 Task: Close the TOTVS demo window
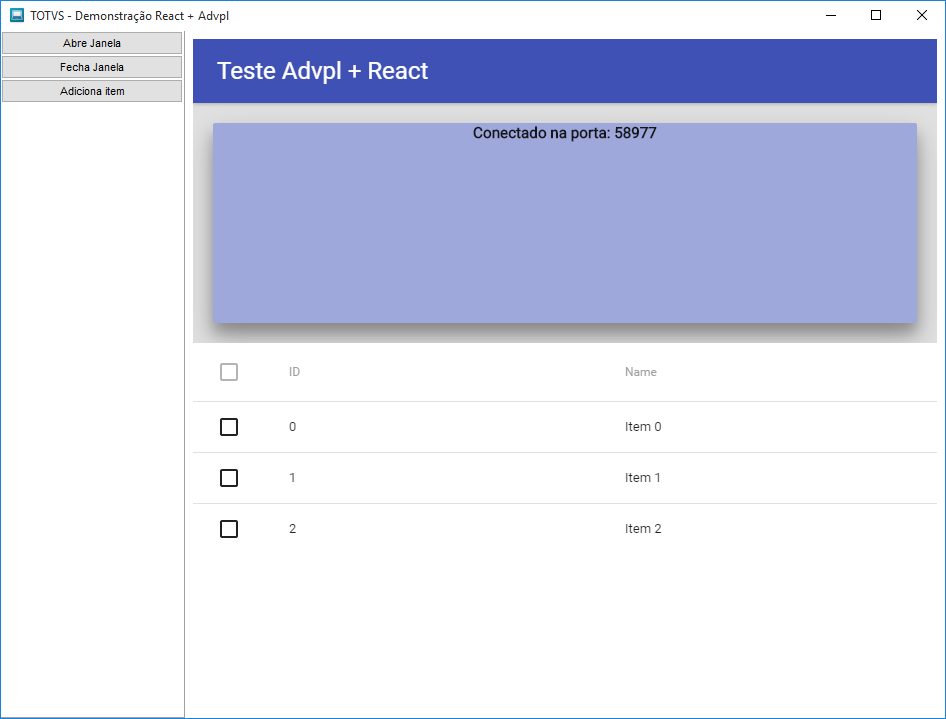click(x=921, y=16)
